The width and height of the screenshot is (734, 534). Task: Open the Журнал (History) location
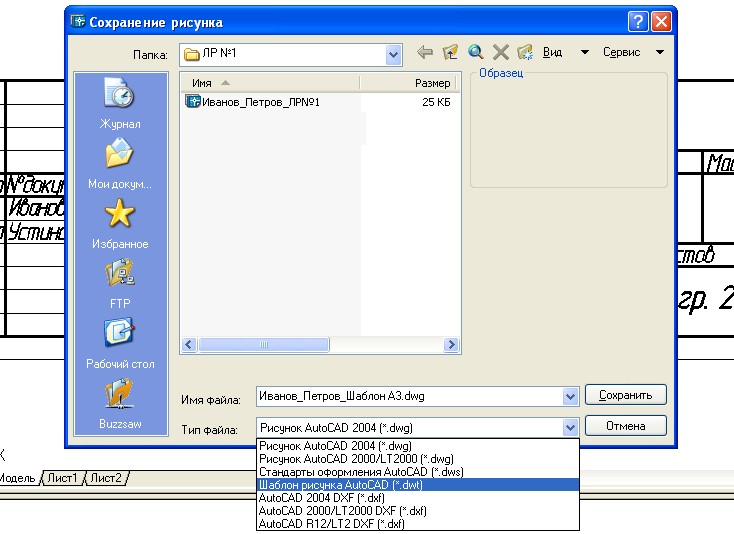pos(119,102)
